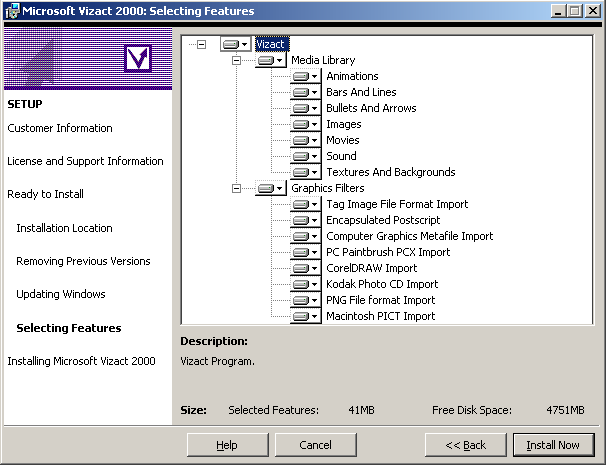Open the Kodak Photo CD Import drive icon
The height and width of the screenshot is (465, 606).
(306, 284)
